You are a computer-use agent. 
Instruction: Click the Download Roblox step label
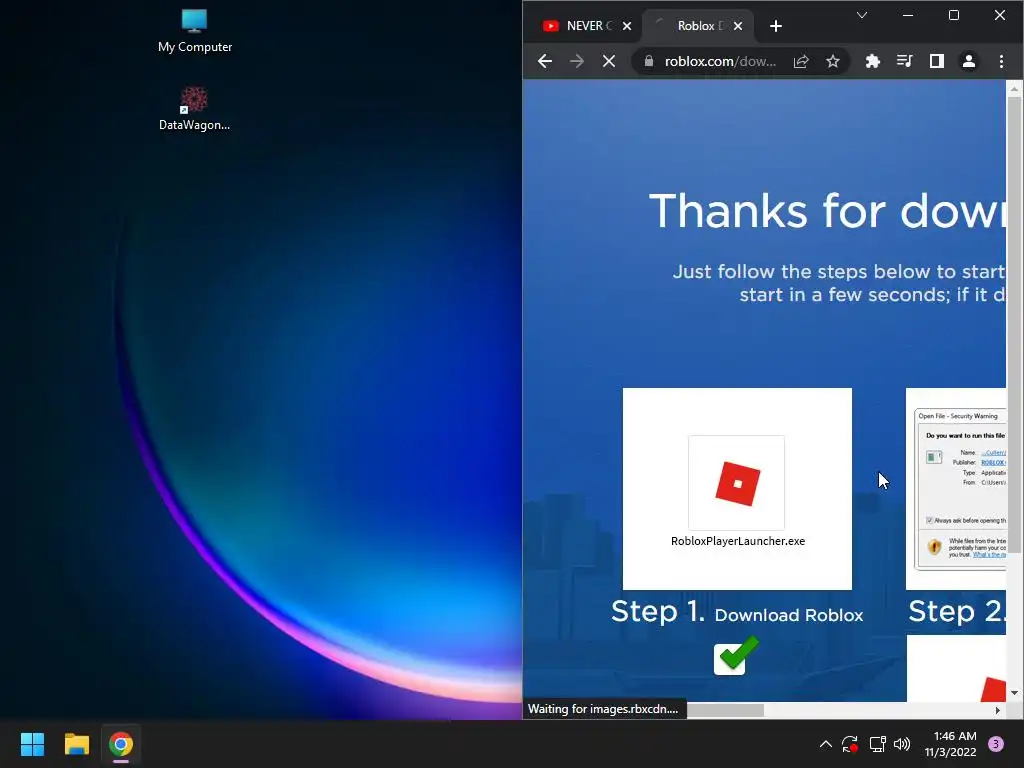[x=789, y=615]
